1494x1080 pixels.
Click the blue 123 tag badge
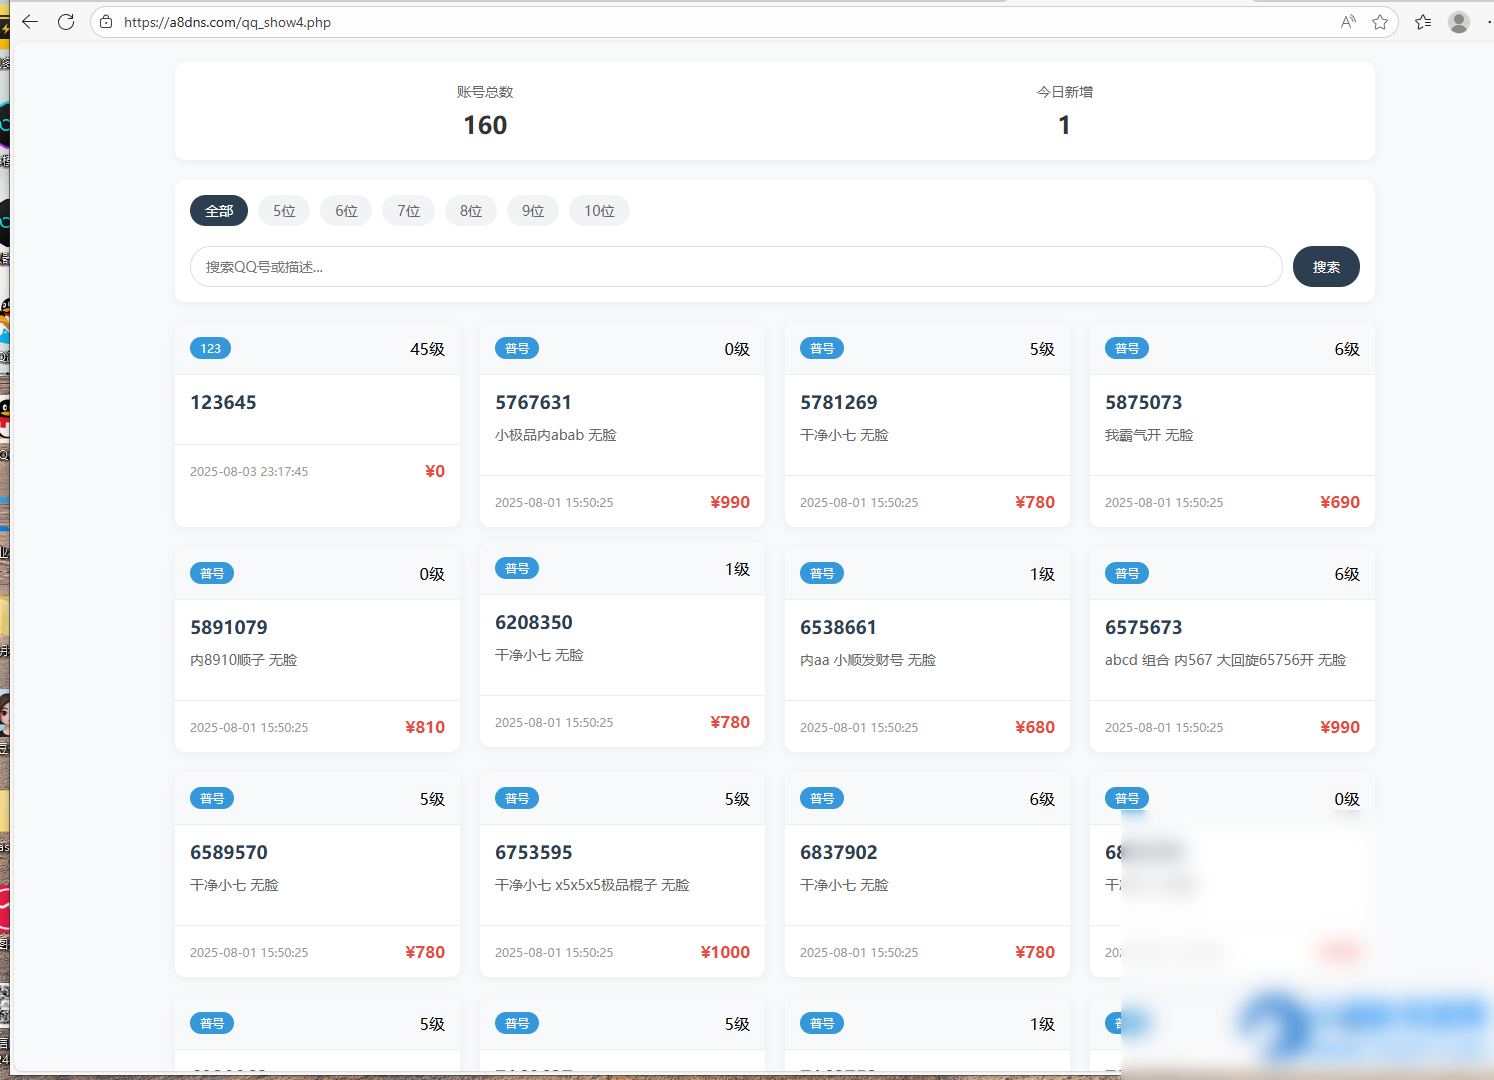click(x=211, y=348)
